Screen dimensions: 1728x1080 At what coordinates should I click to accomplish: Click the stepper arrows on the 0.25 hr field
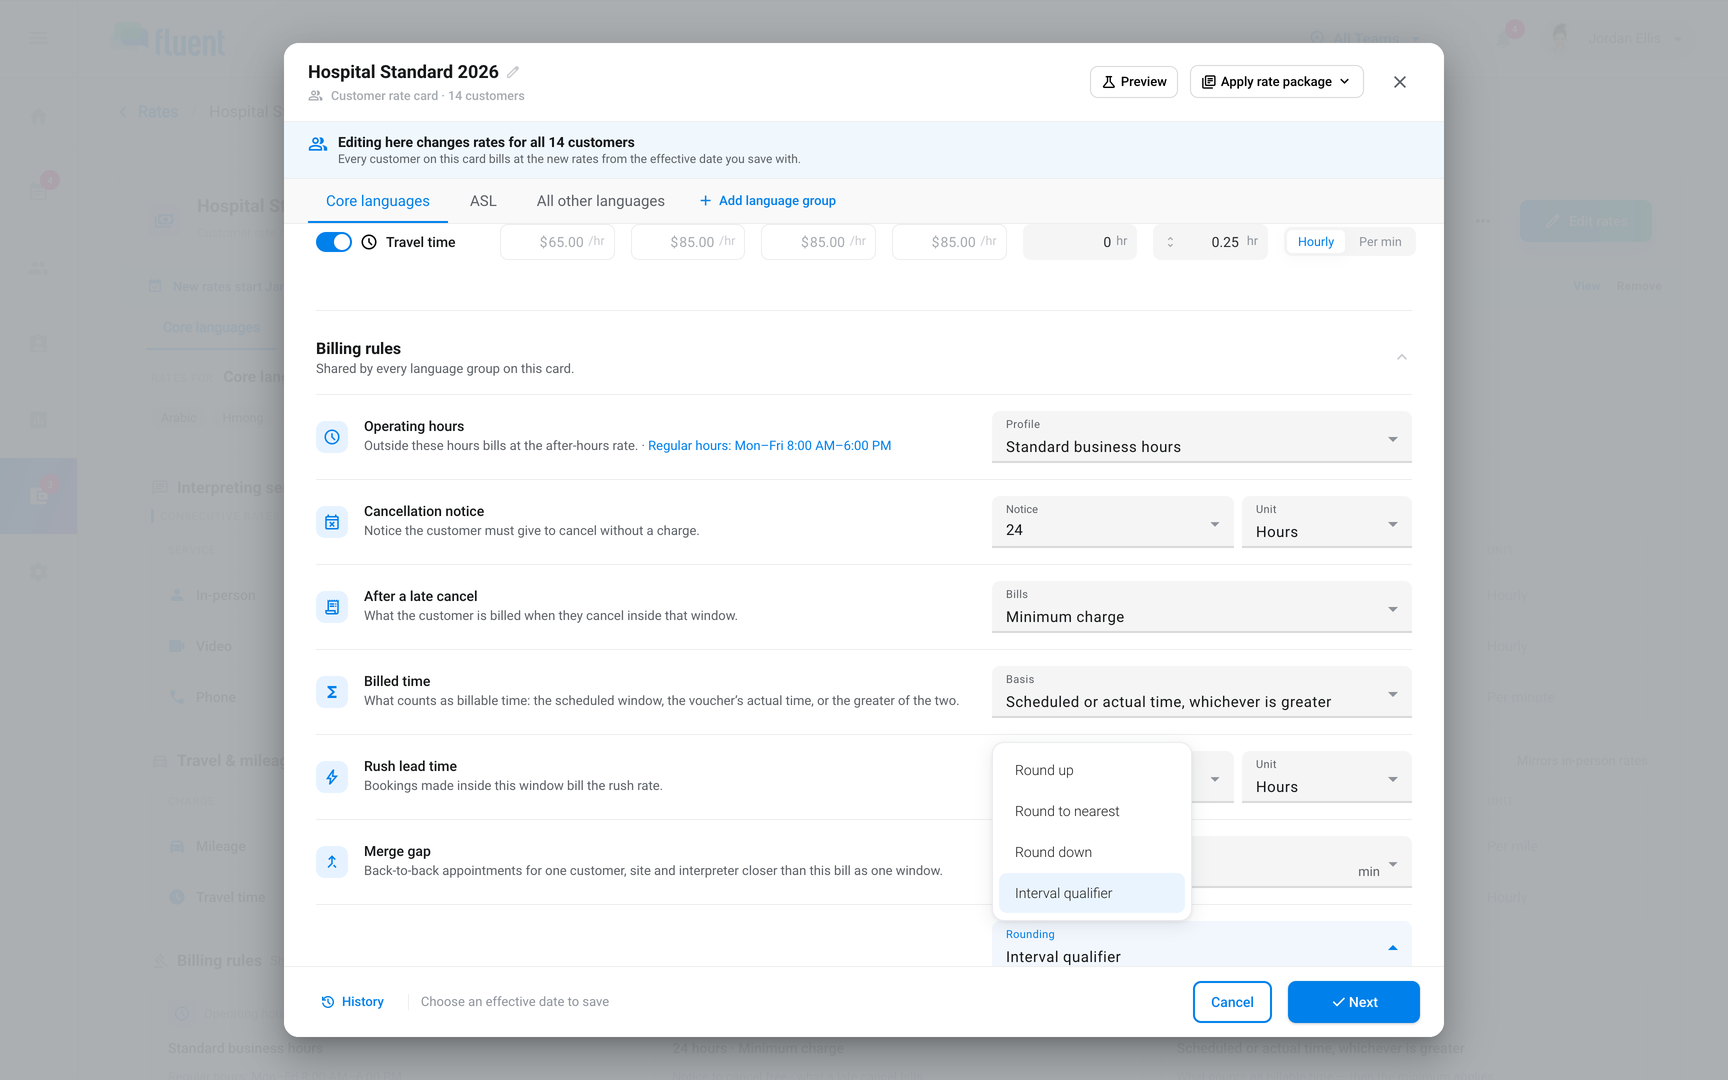click(x=1170, y=242)
